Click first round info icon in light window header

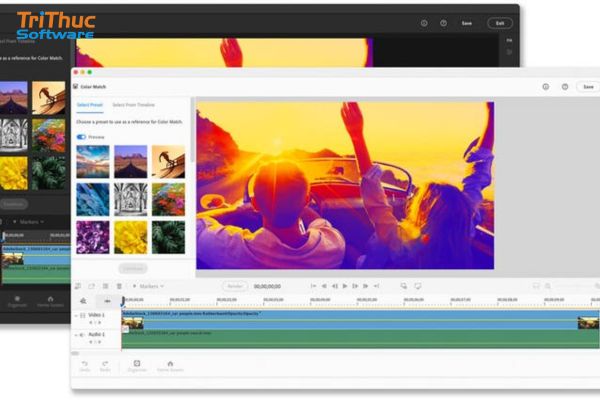[546, 87]
